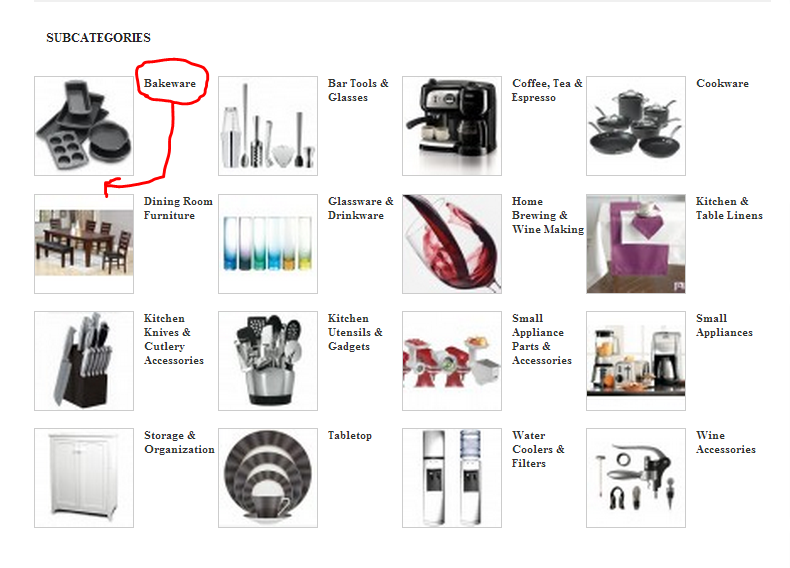Open the Bakeware subcategory link
The width and height of the screenshot is (790, 568).
[170, 84]
